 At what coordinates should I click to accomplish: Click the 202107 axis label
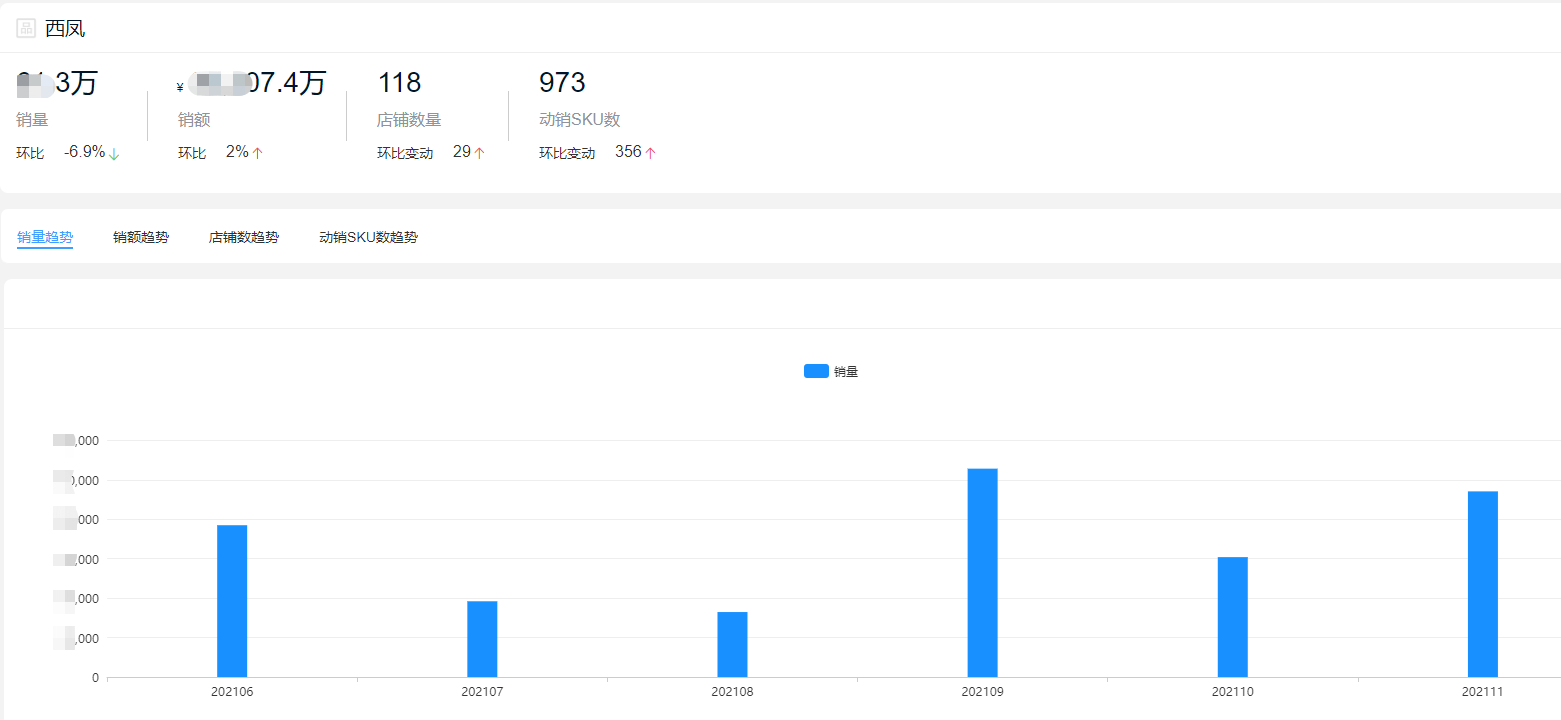[482, 691]
